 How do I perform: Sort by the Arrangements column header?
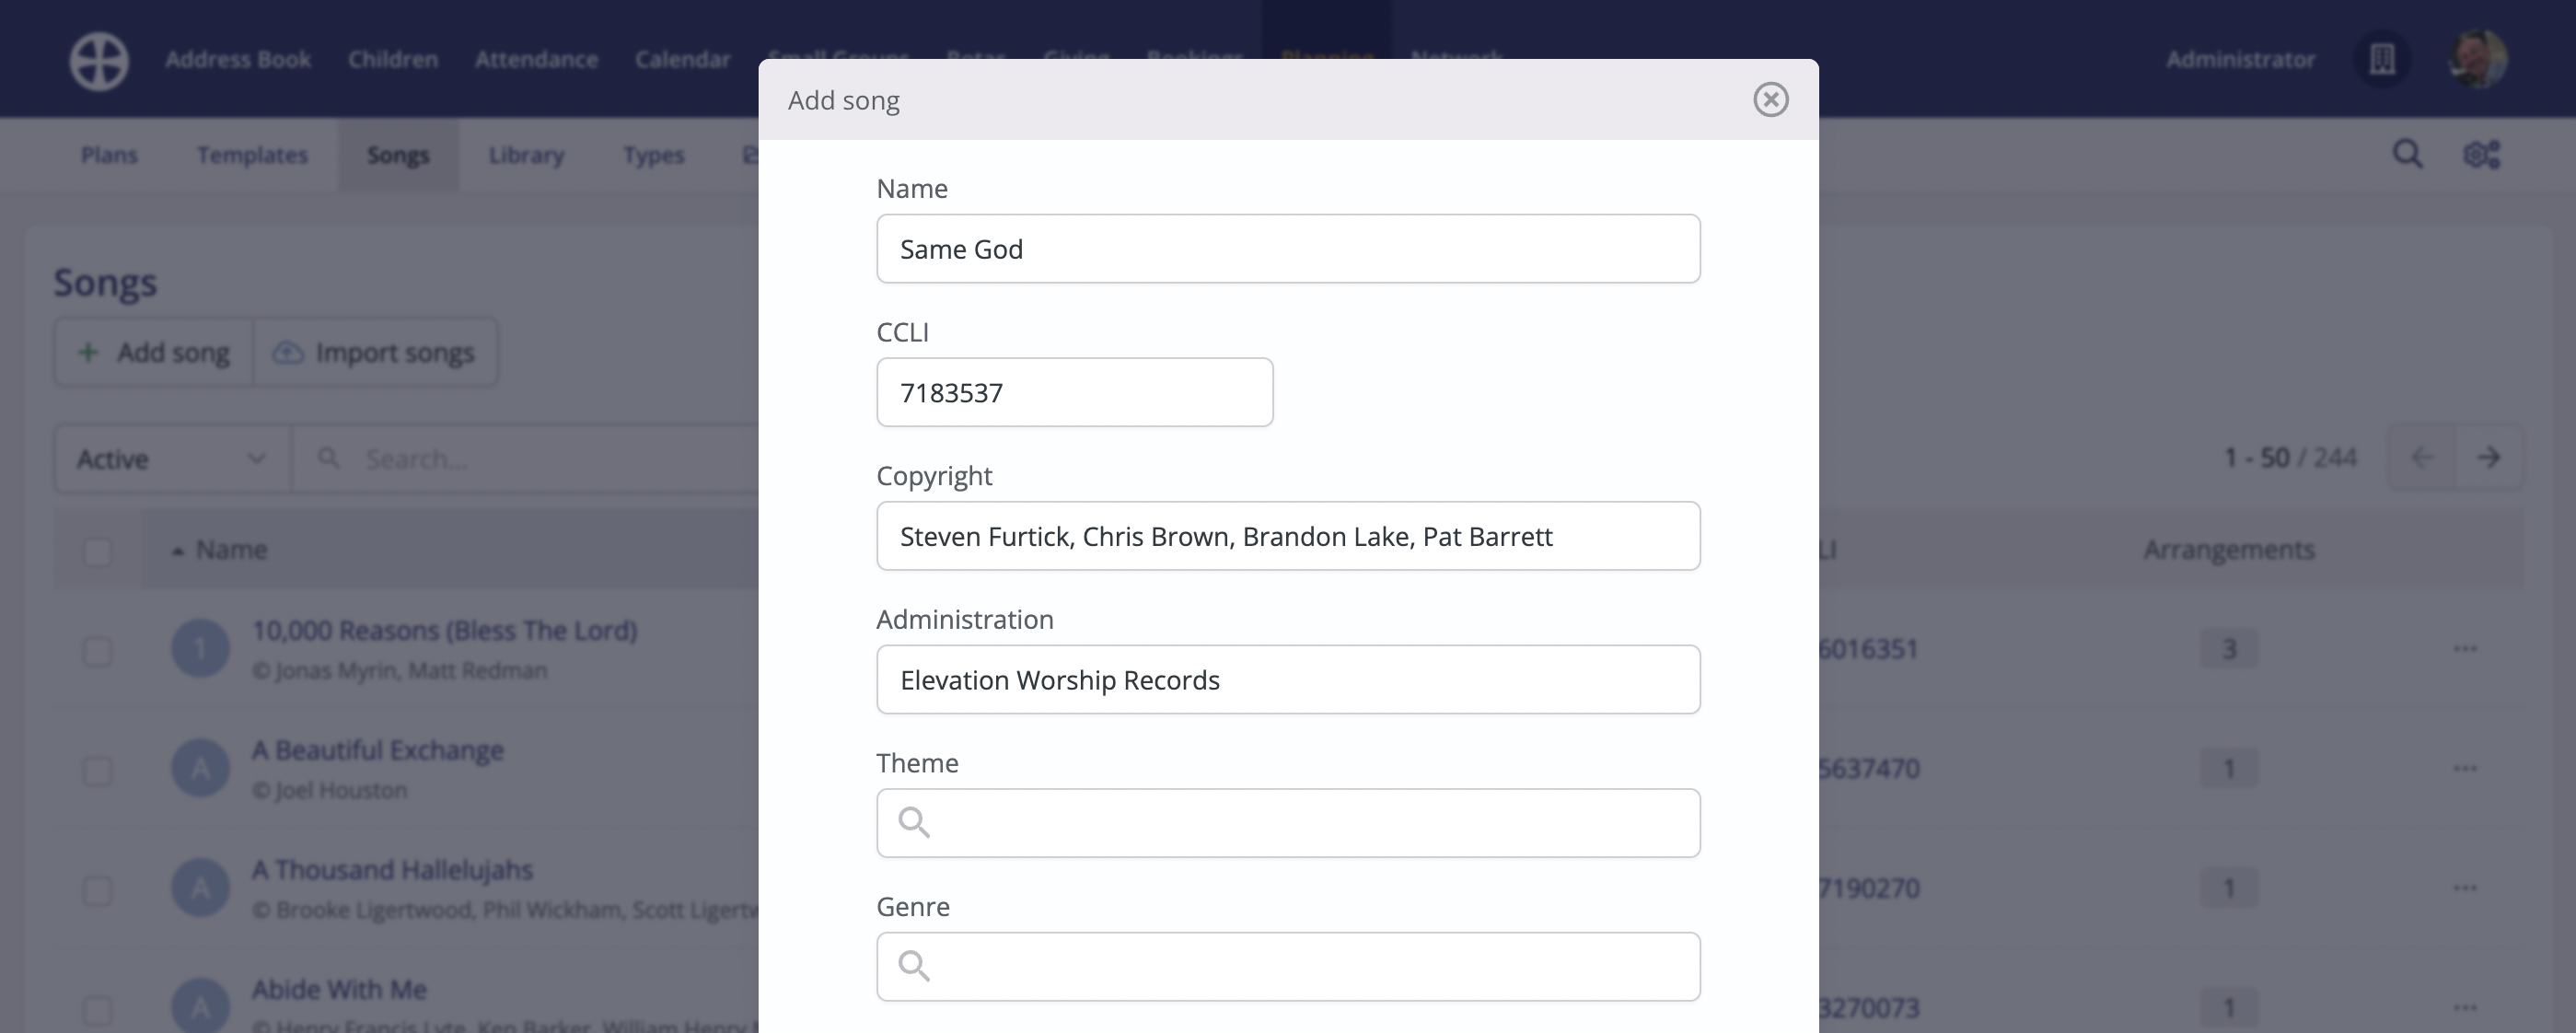[2229, 549]
